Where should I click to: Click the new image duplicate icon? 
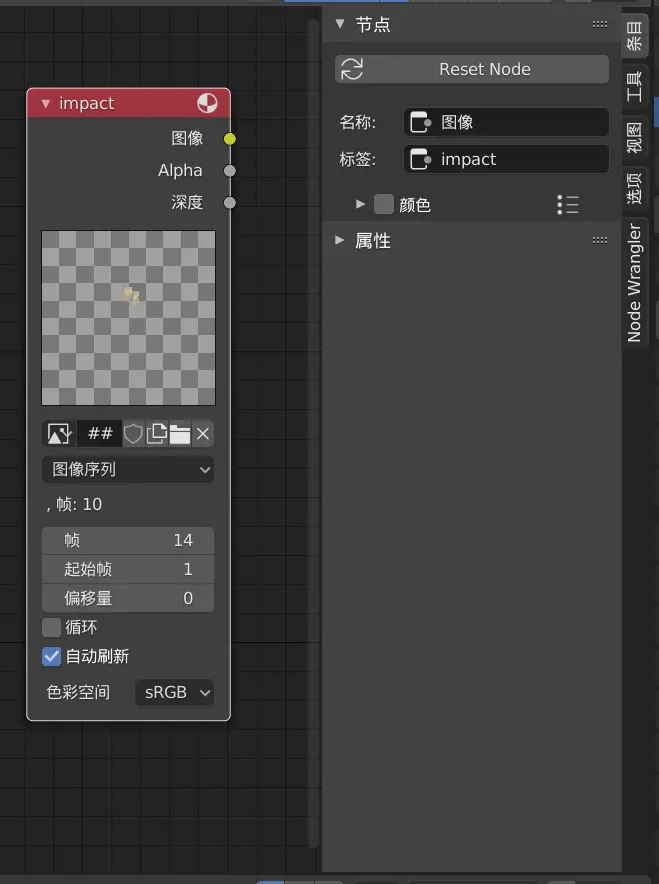(x=156, y=434)
